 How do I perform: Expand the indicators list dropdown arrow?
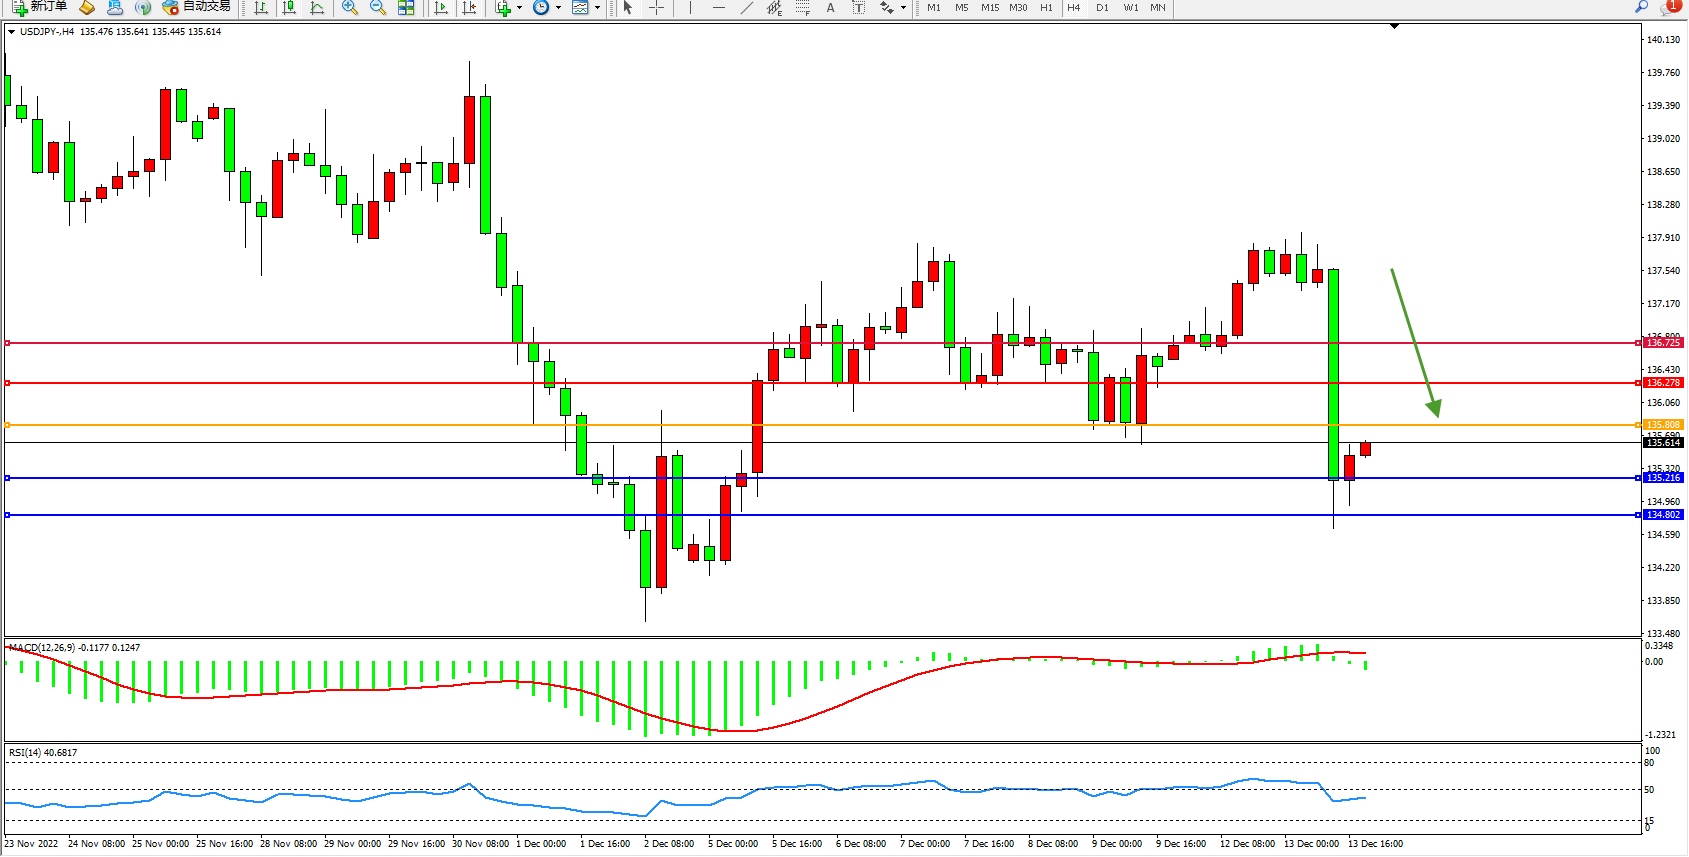point(519,8)
